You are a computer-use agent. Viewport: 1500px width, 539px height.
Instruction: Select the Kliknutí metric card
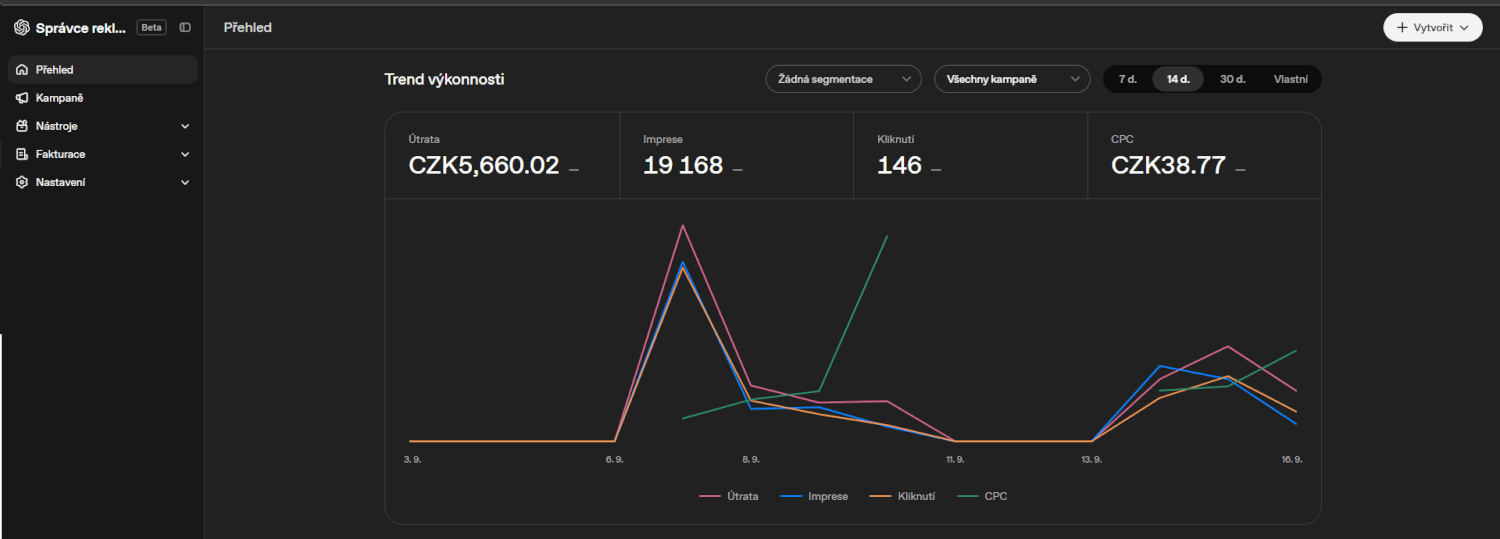point(970,155)
